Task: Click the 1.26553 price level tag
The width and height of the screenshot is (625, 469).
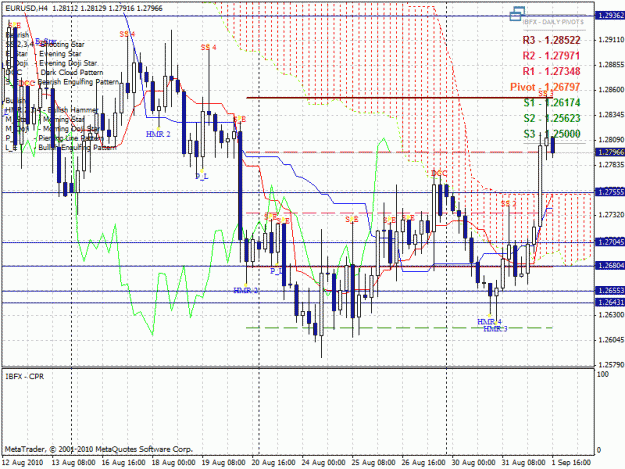Action: (610, 290)
